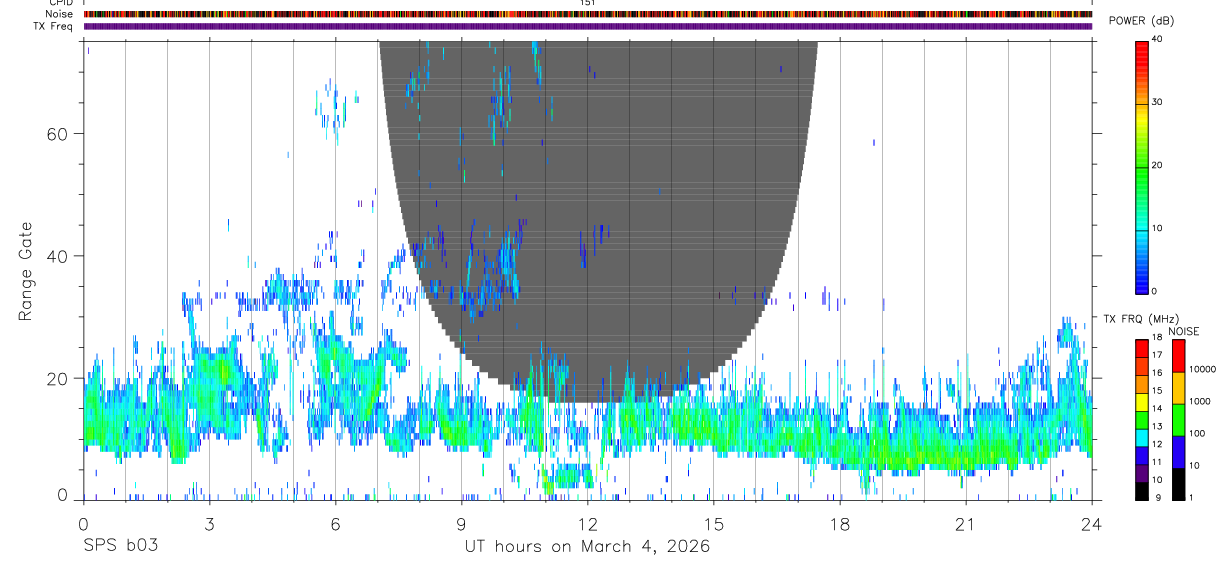Click the 12 tick on UT hours axis
This screenshot has width=1228, height=567.
pyautogui.click(x=587, y=523)
